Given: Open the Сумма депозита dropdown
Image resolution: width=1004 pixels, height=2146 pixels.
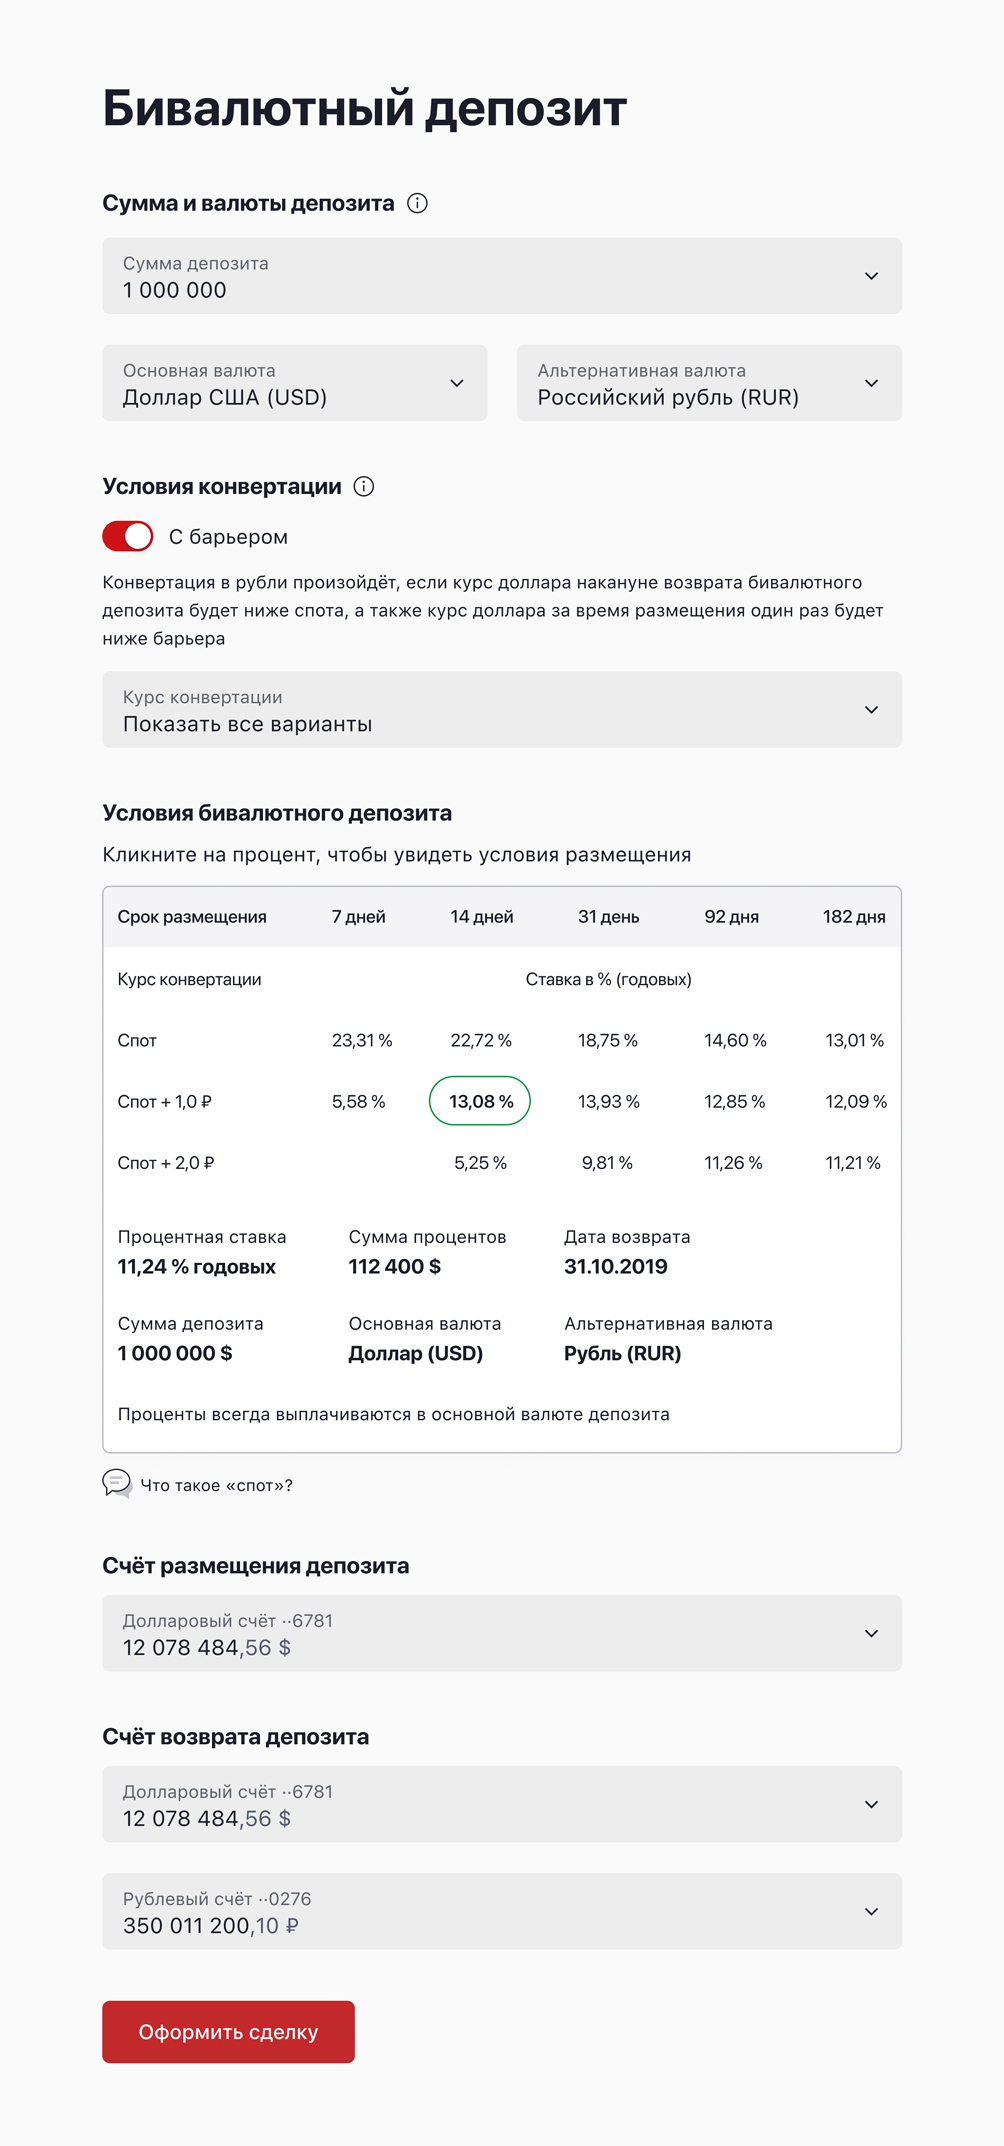Looking at the screenshot, I should pyautogui.click(x=502, y=276).
